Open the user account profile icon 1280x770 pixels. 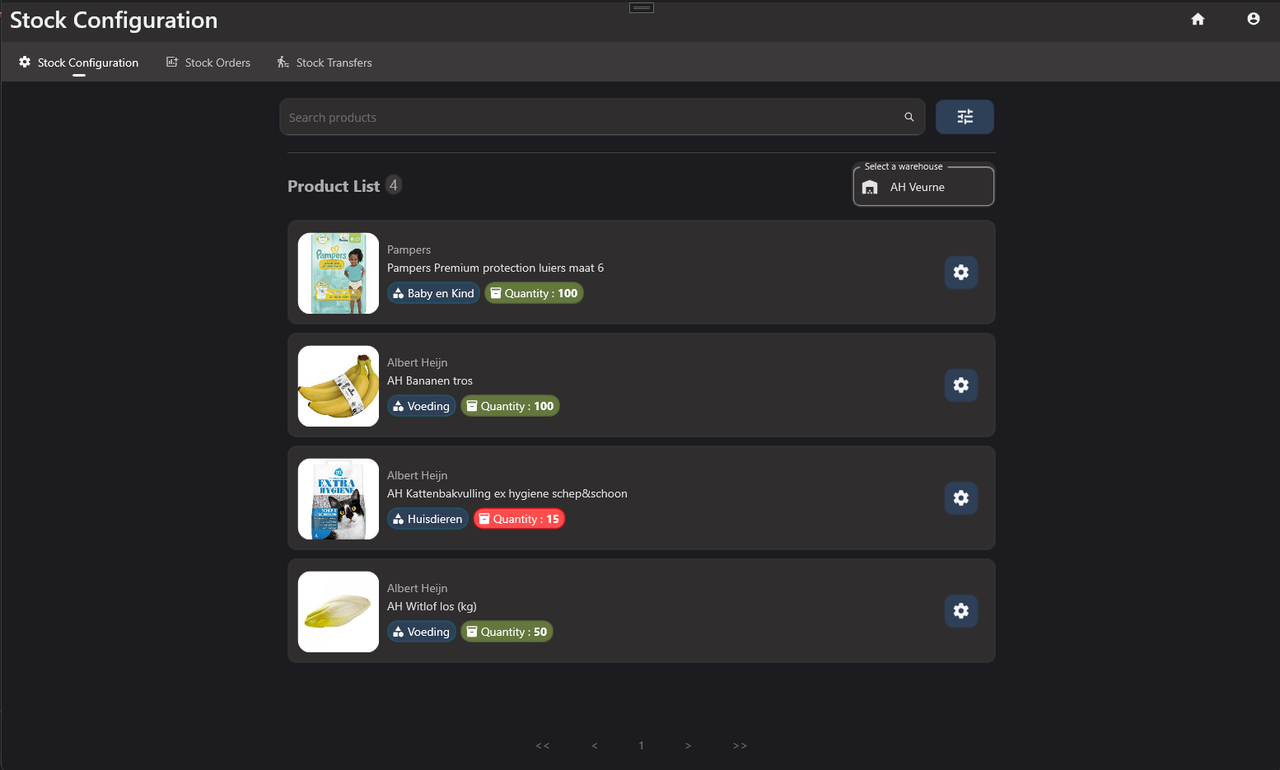[x=1253, y=19]
